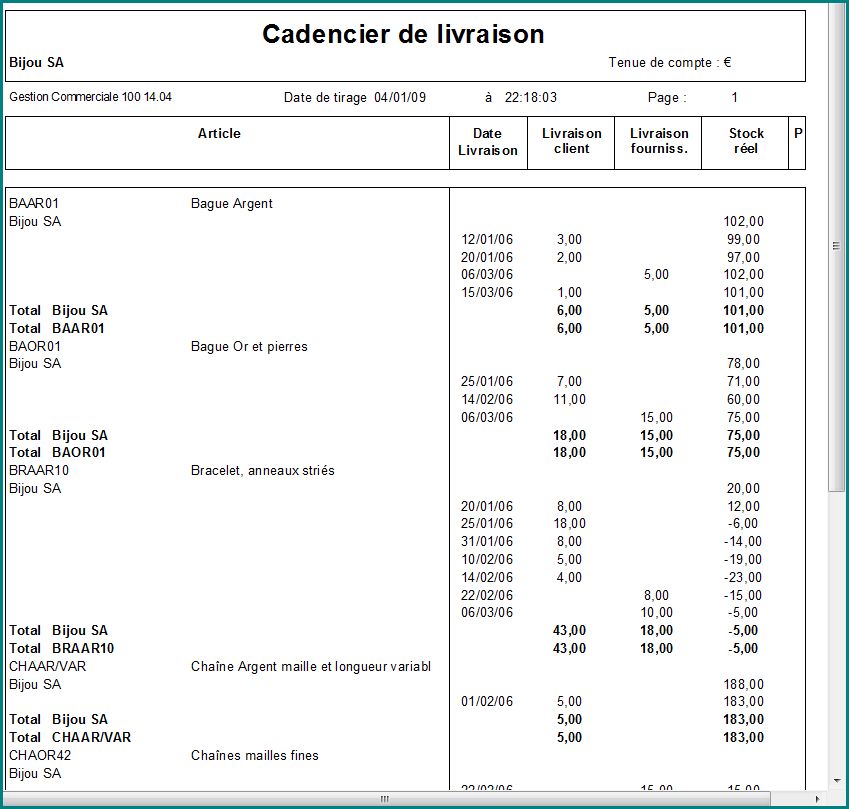Viewport: 849px width, 809px height.
Task: Click the 'Date Livraison' column header
Action: coord(488,142)
